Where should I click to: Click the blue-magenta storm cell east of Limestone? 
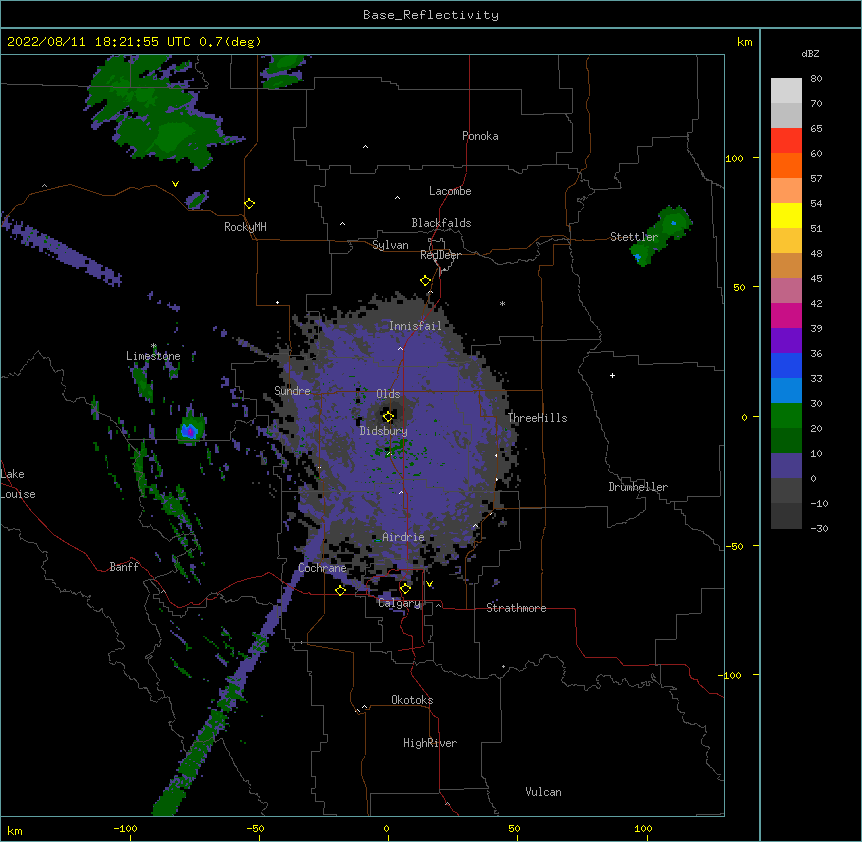[190, 430]
